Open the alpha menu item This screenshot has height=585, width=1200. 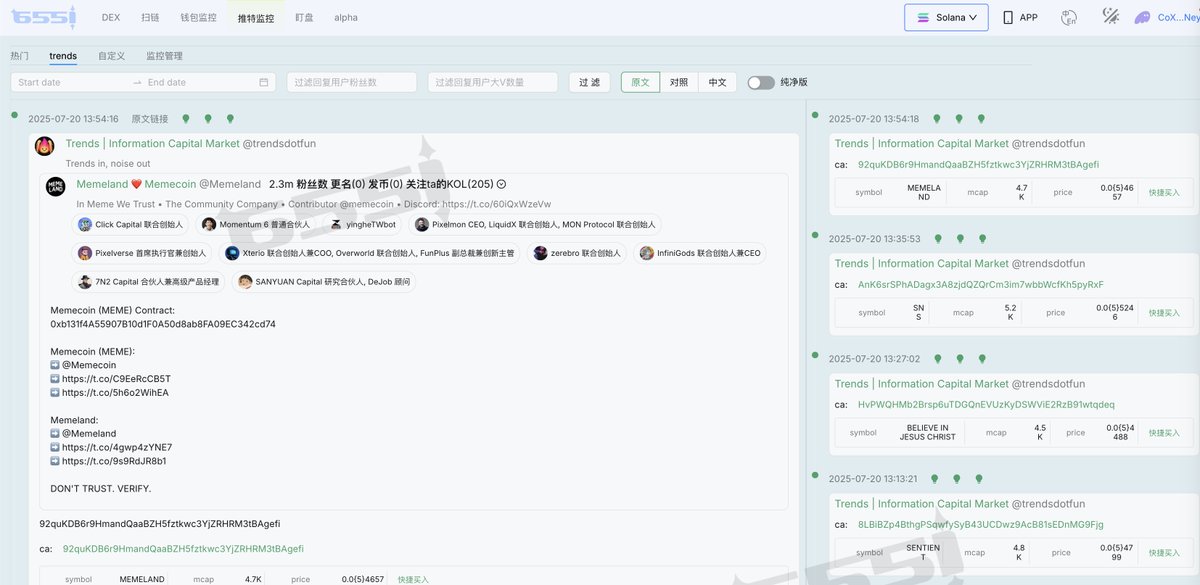(x=346, y=17)
